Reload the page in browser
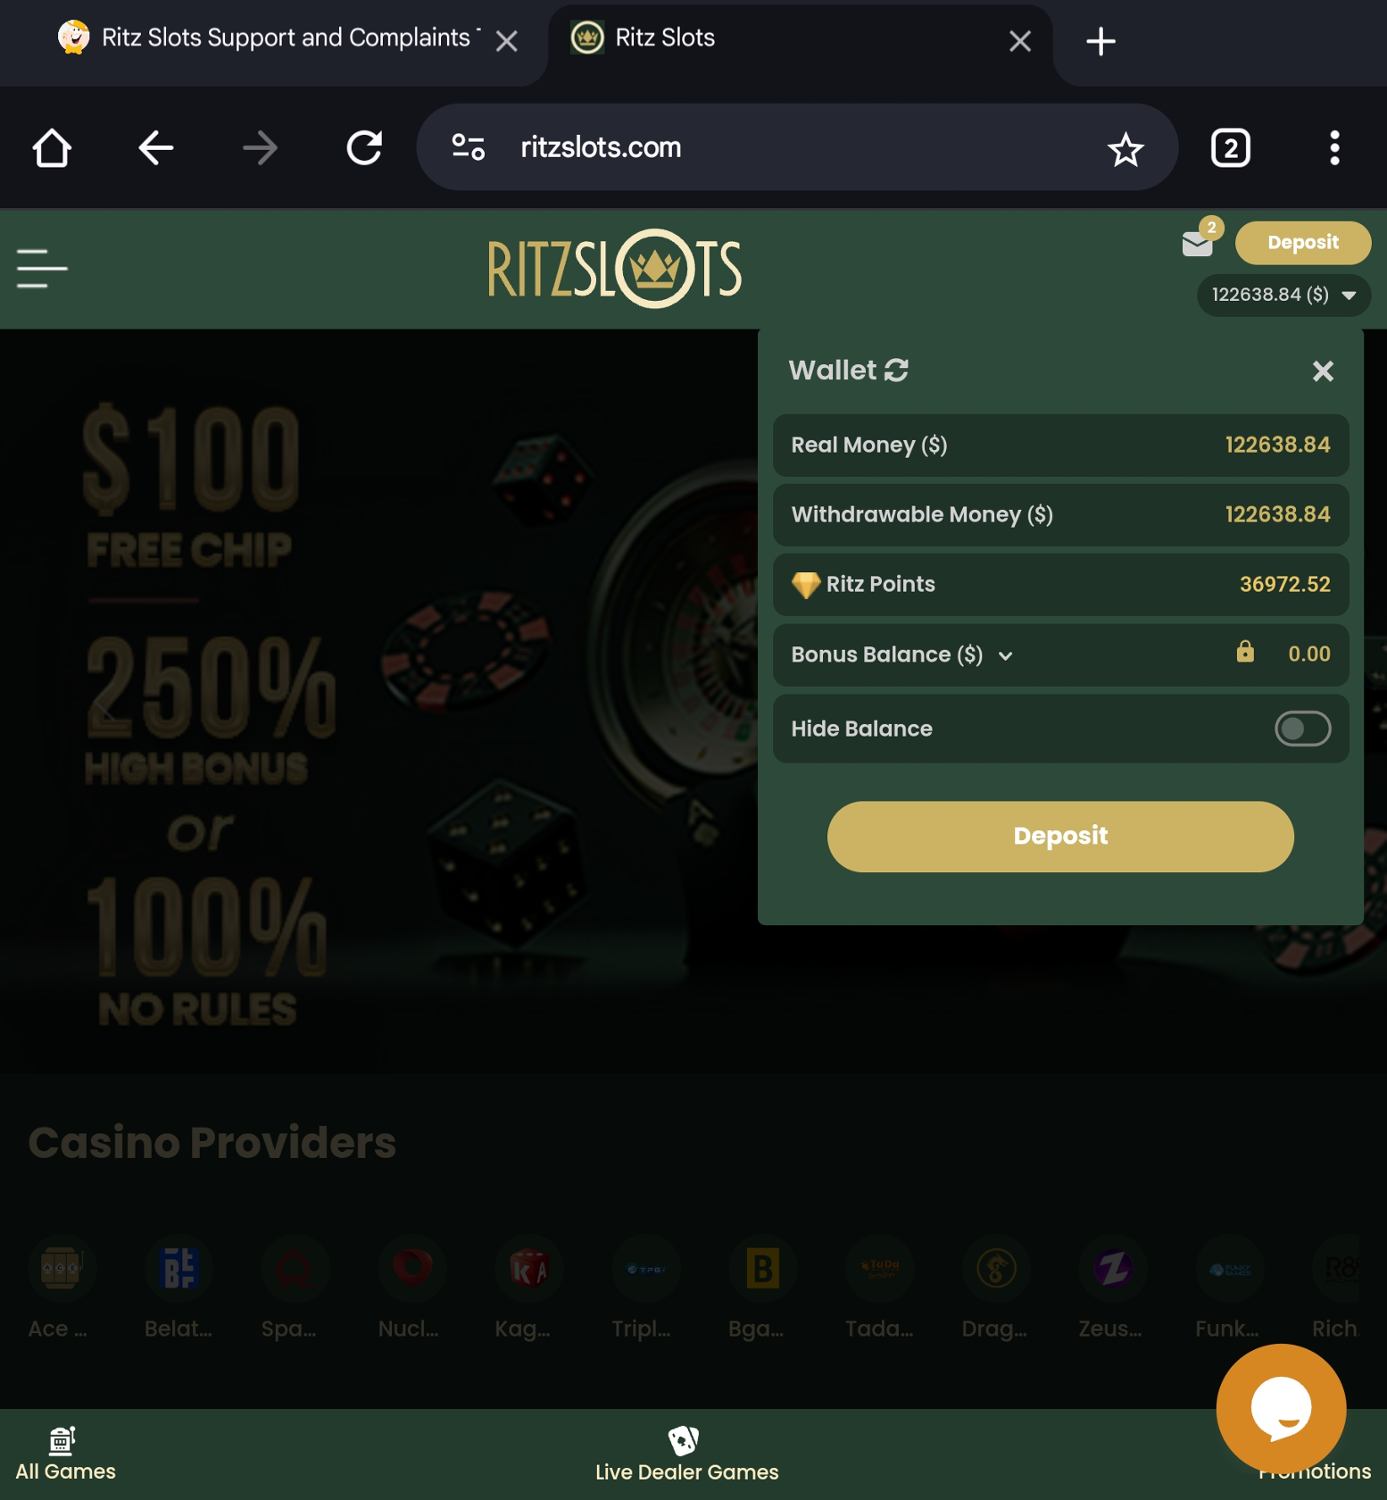 (x=364, y=148)
